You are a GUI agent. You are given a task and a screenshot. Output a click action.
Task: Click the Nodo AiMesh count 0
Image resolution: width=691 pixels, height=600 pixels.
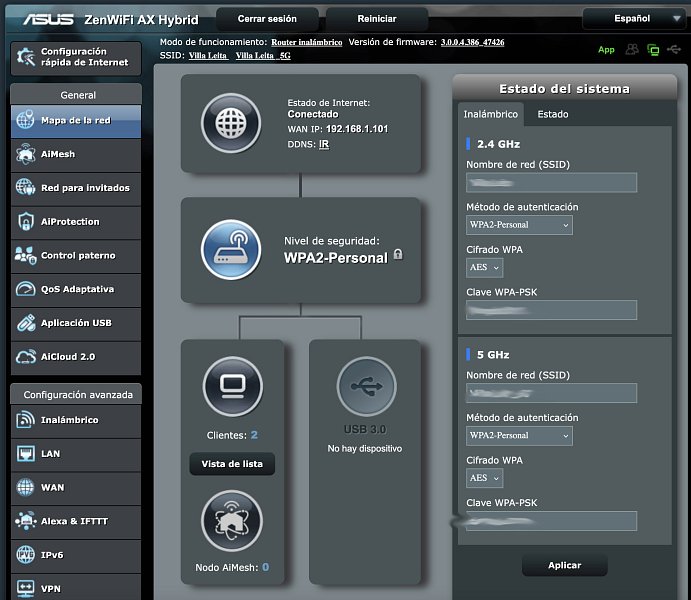266,567
